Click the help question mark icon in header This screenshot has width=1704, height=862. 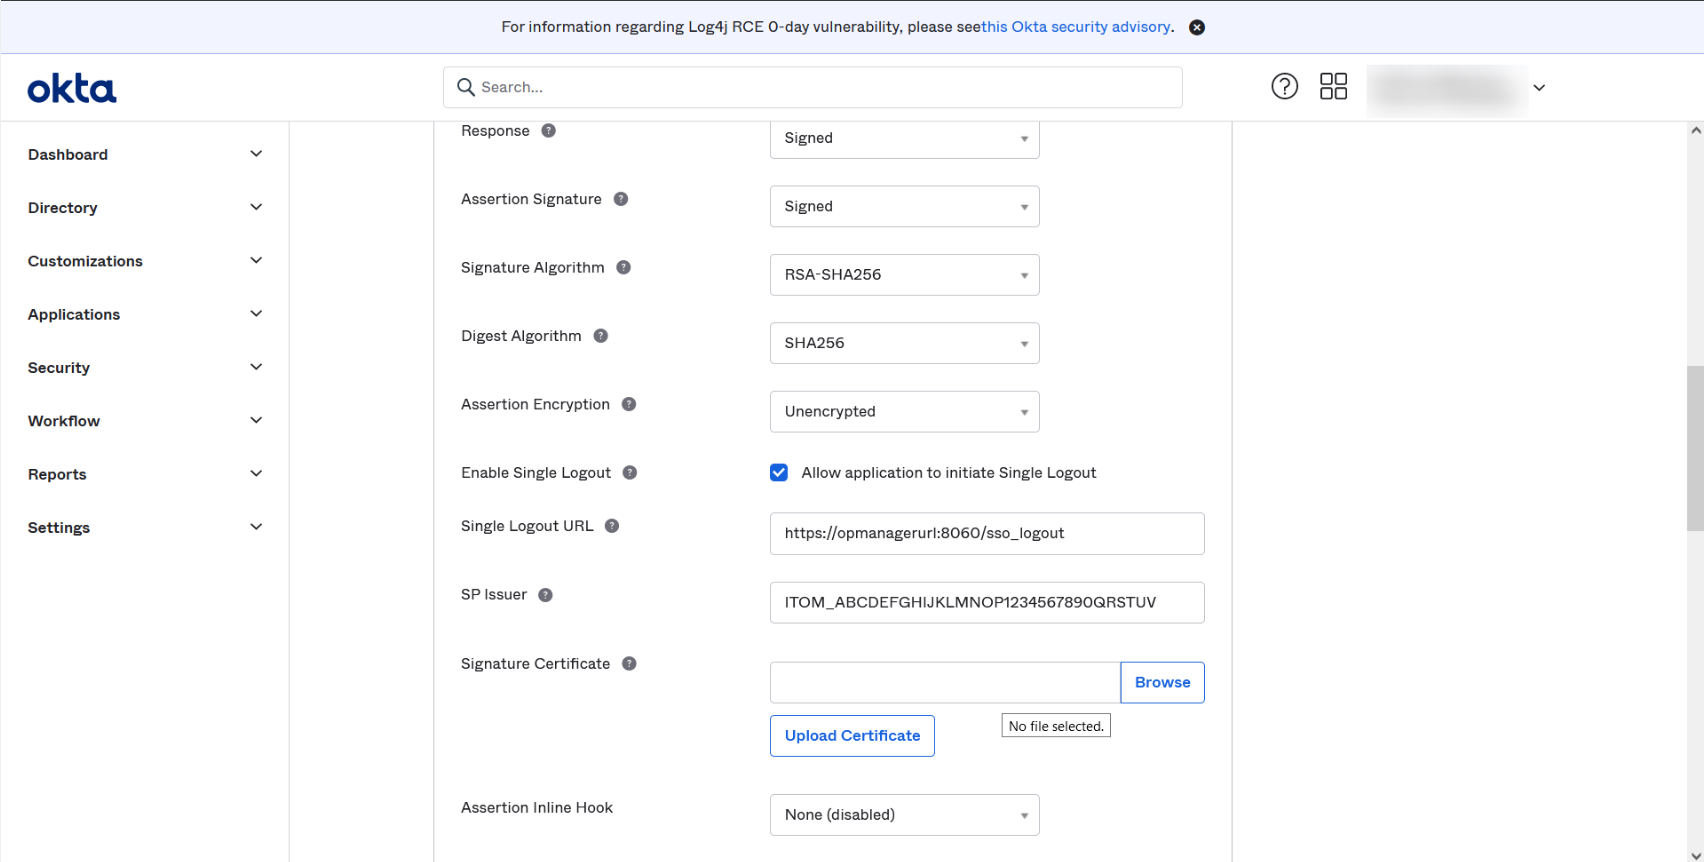click(x=1284, y=87)
